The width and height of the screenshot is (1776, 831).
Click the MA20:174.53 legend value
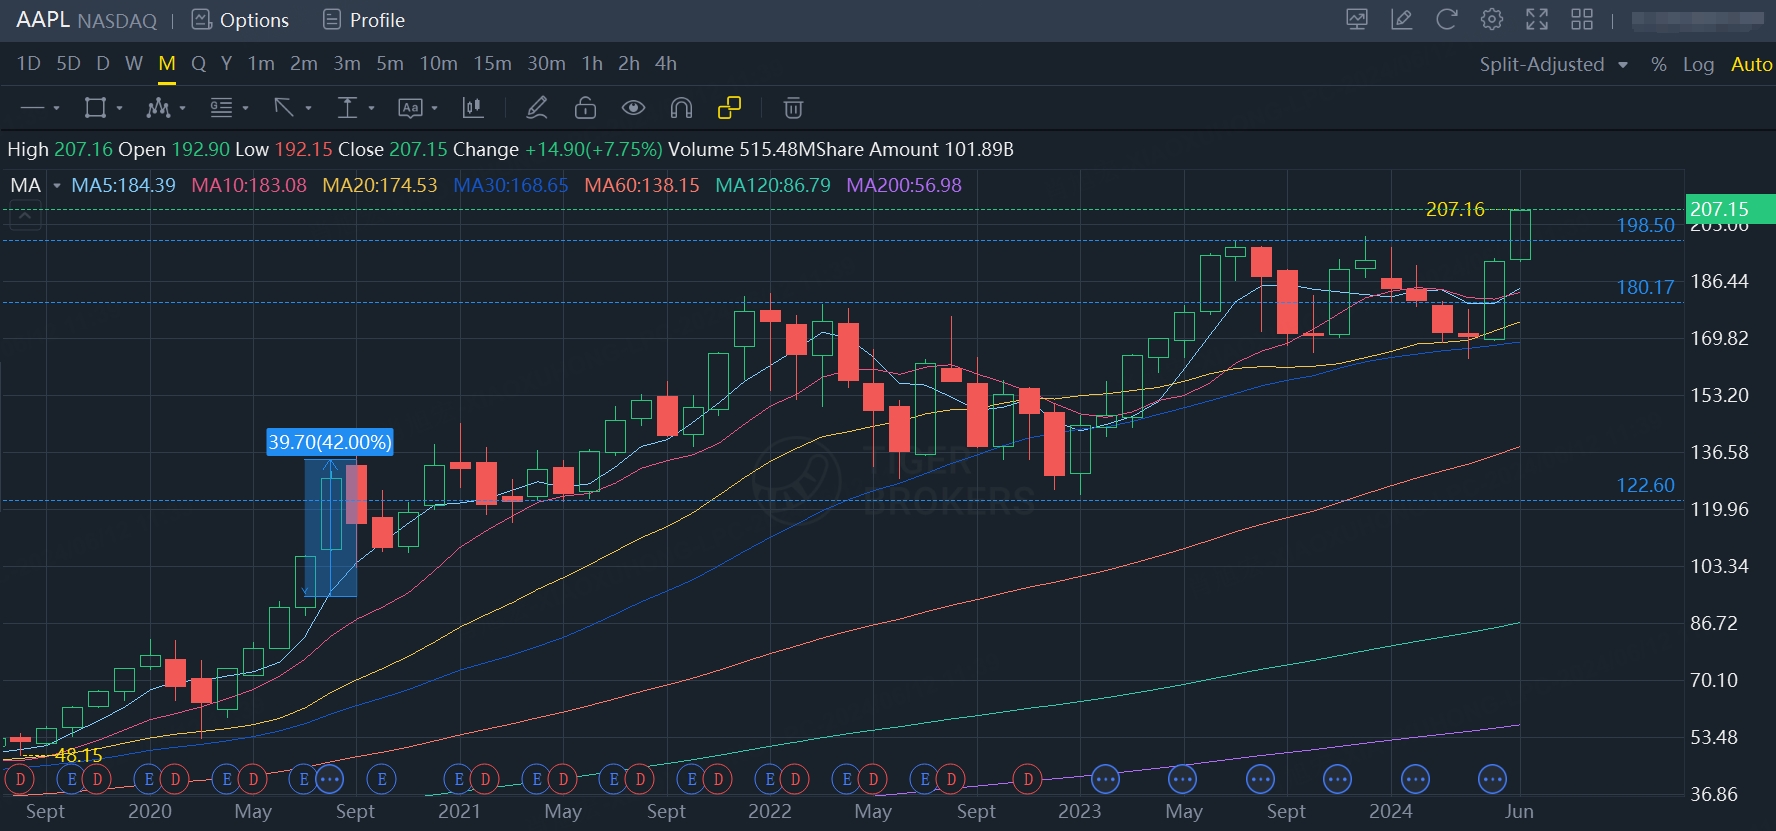380,185
